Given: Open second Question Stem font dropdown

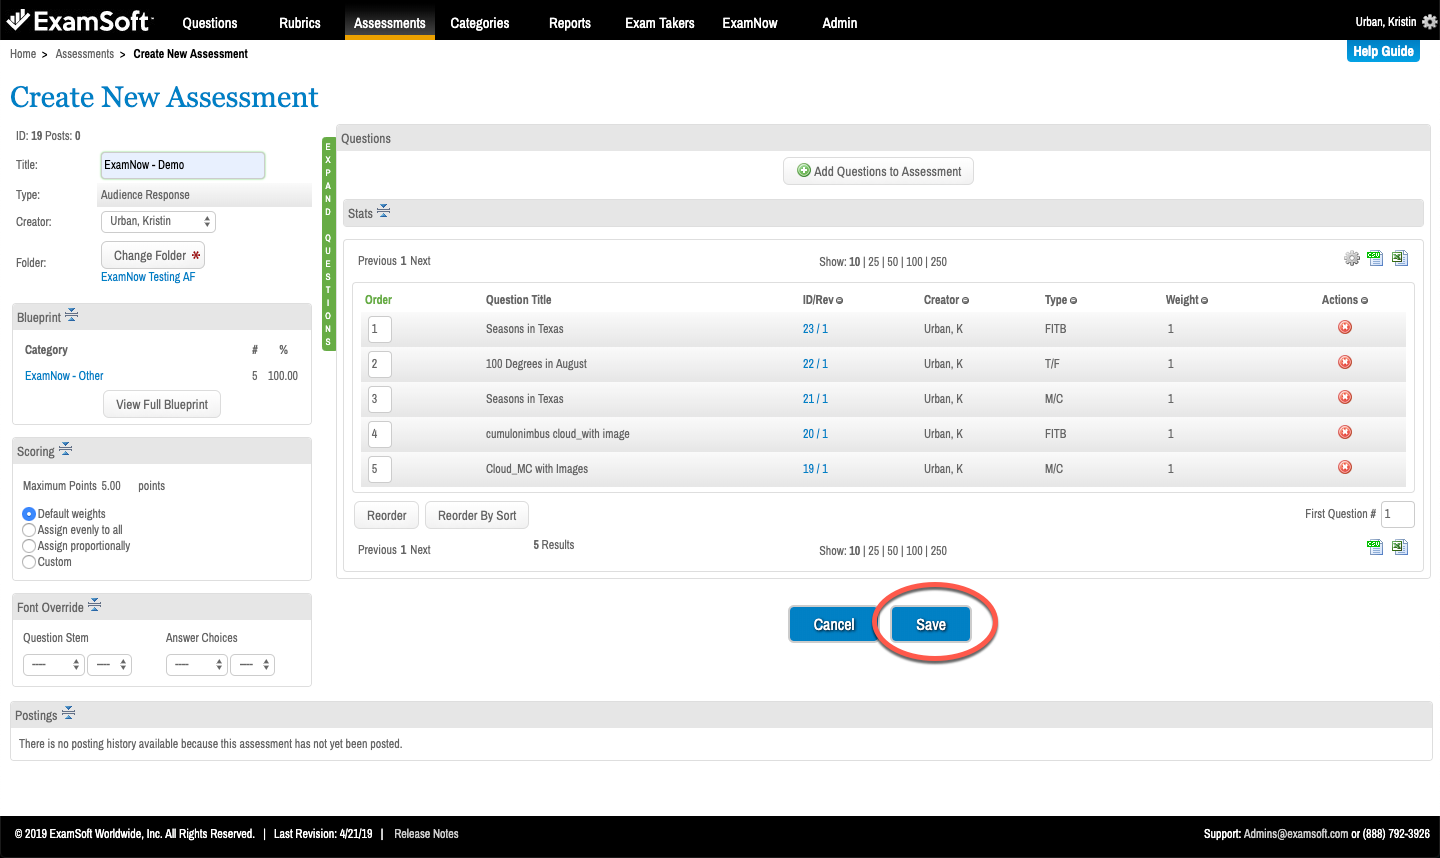Looking at the screenshot, I should (x=110, y=664).
